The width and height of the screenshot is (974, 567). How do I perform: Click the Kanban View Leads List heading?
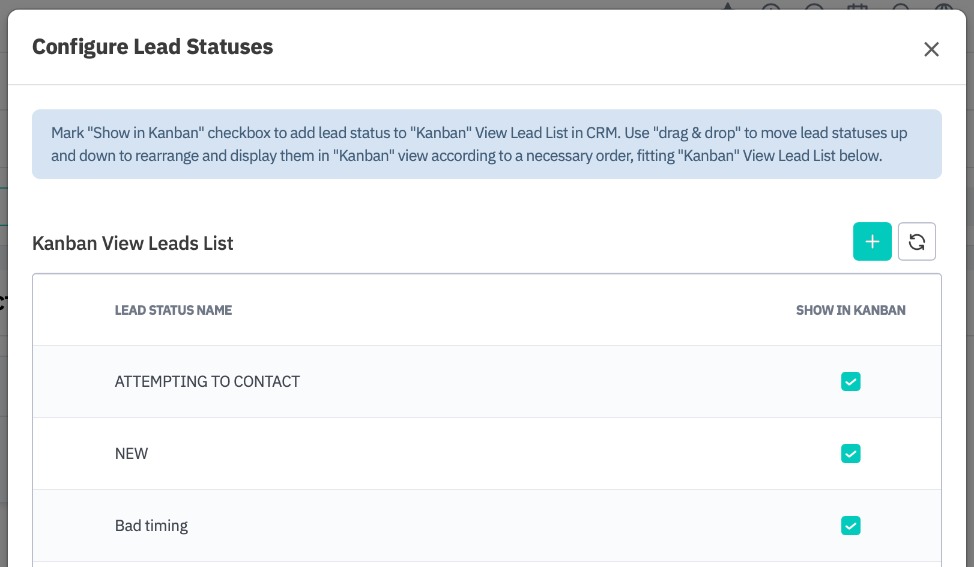(133, 243)
